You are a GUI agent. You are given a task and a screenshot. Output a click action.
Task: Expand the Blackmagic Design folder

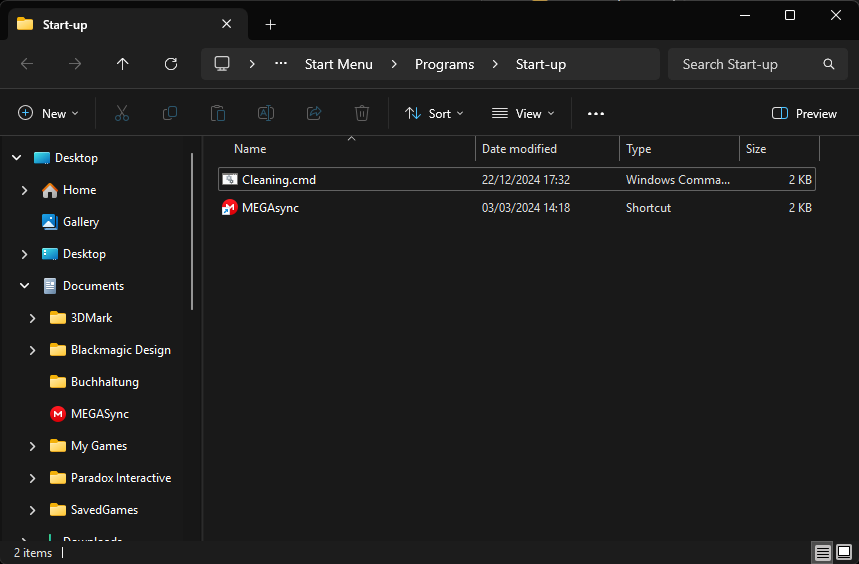click(x=32, y=350)
